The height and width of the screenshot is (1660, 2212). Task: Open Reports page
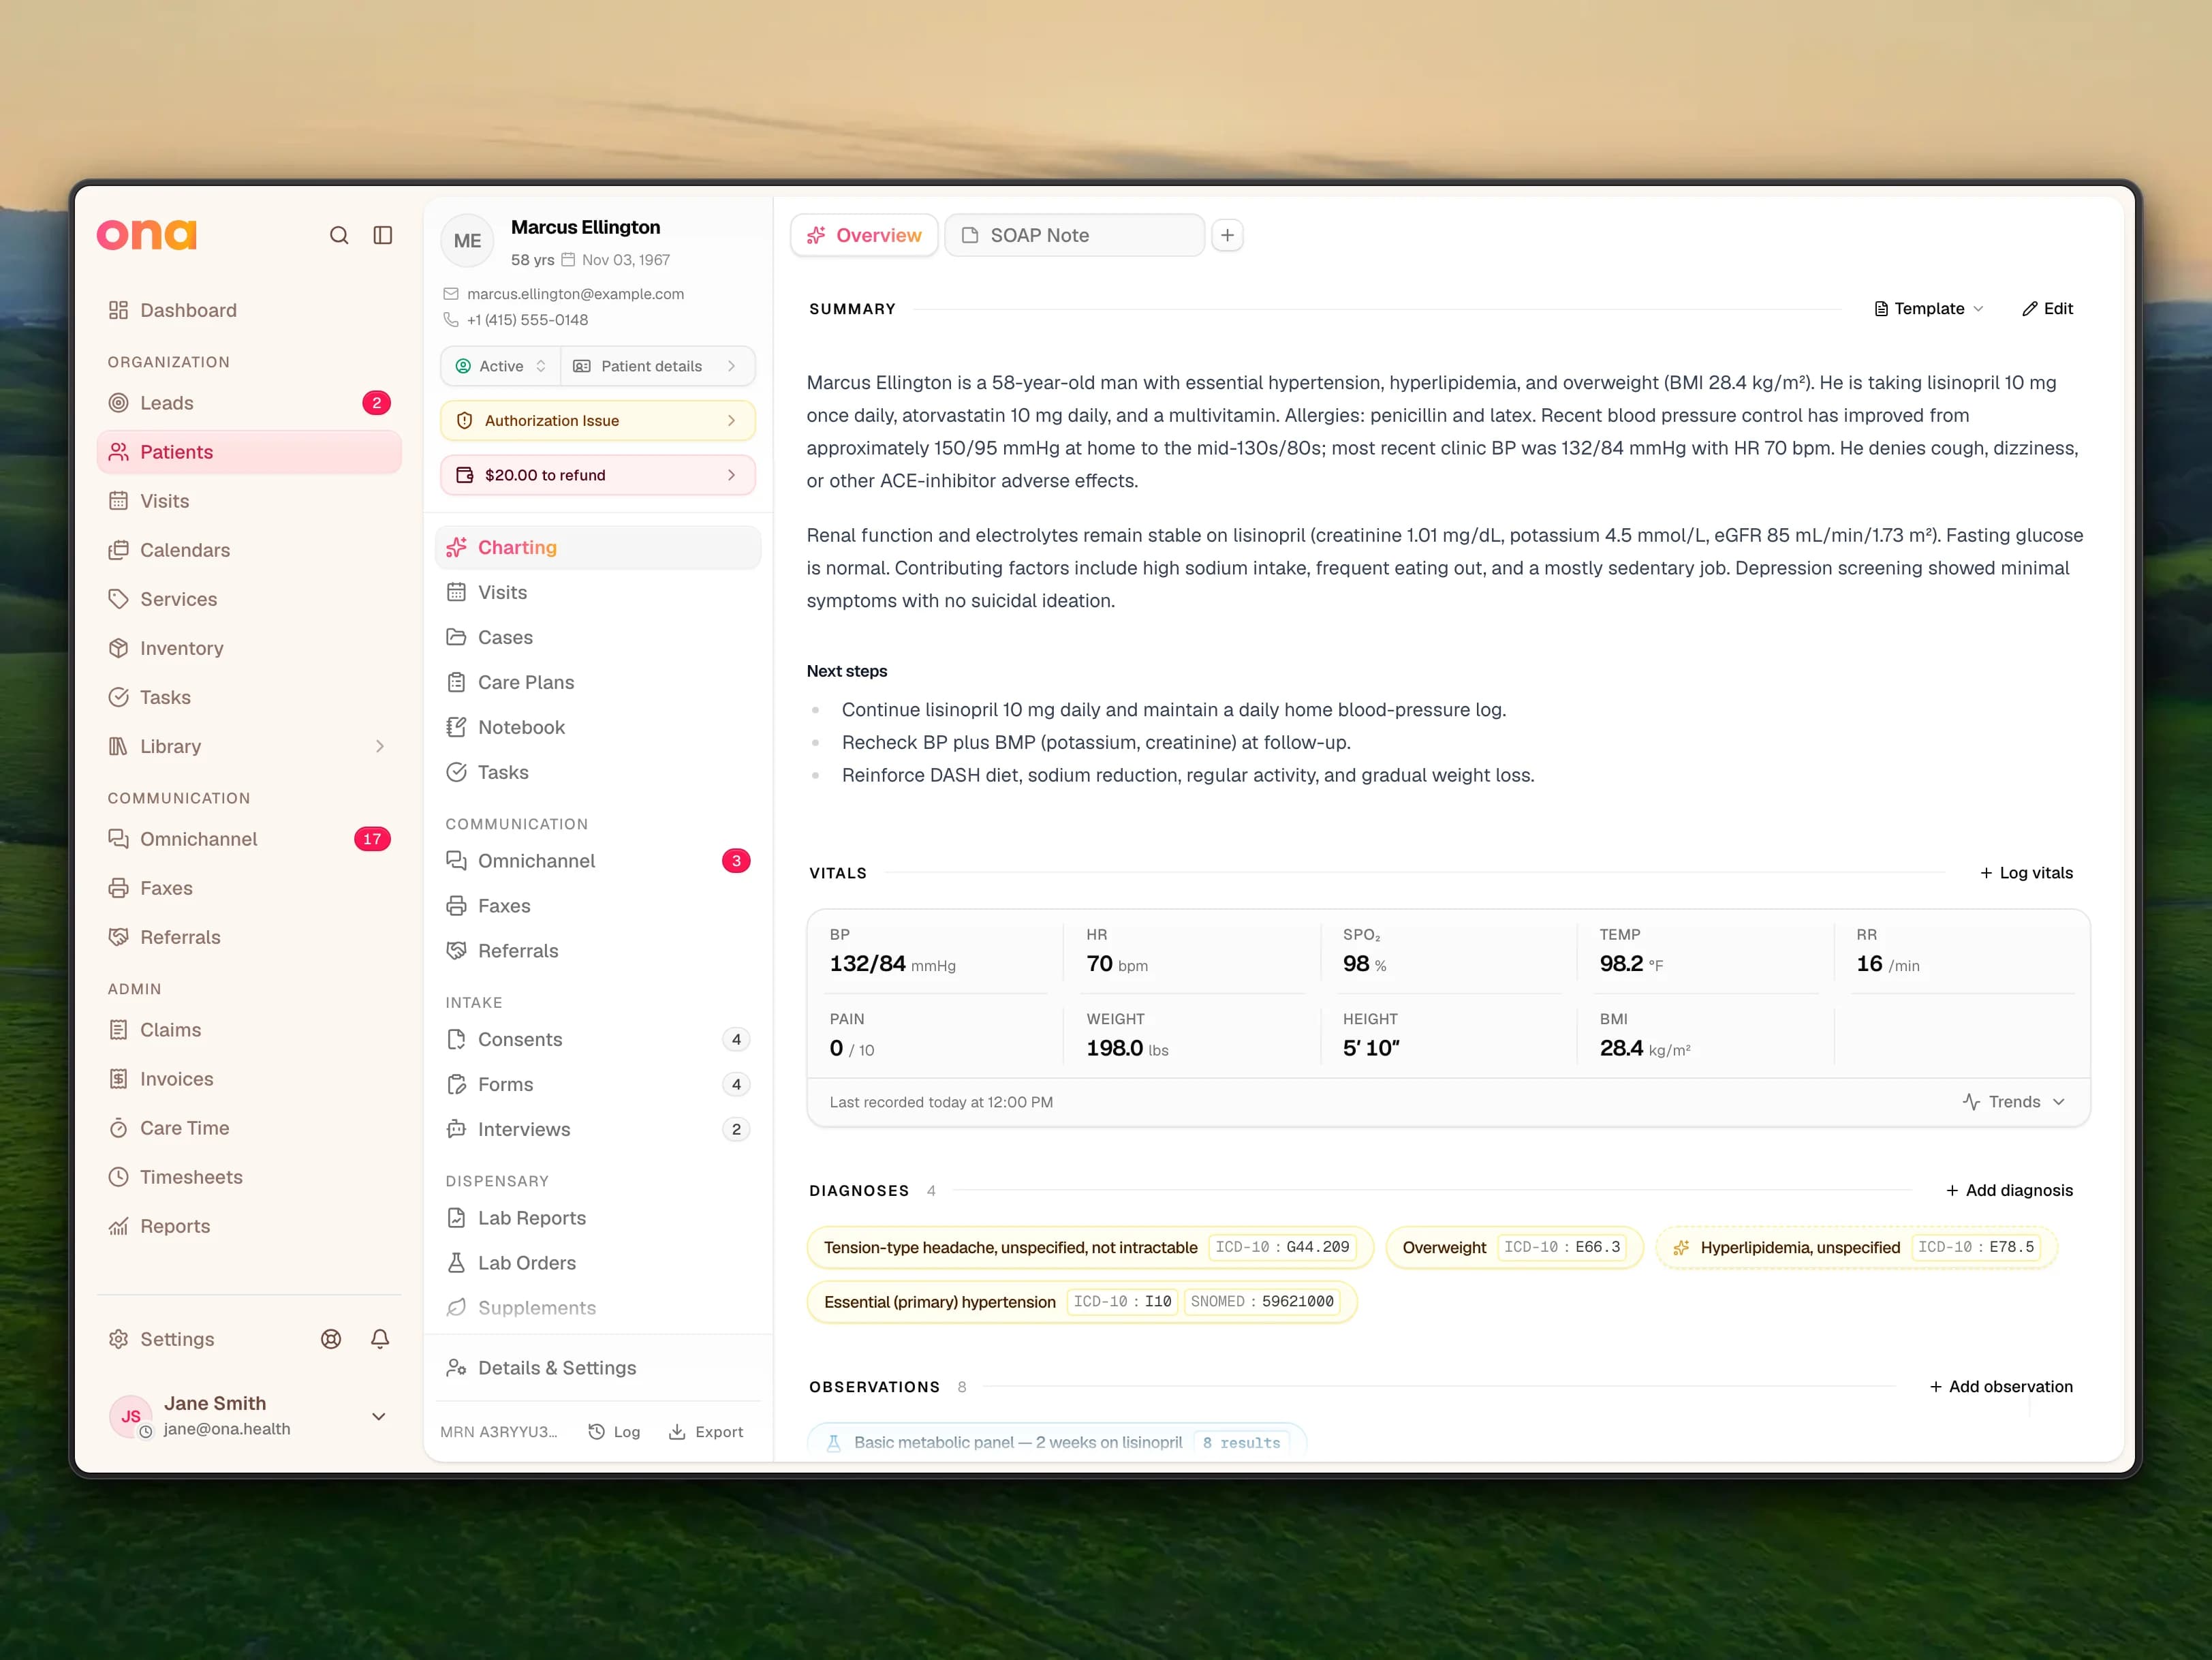(x=249, y=1226)
